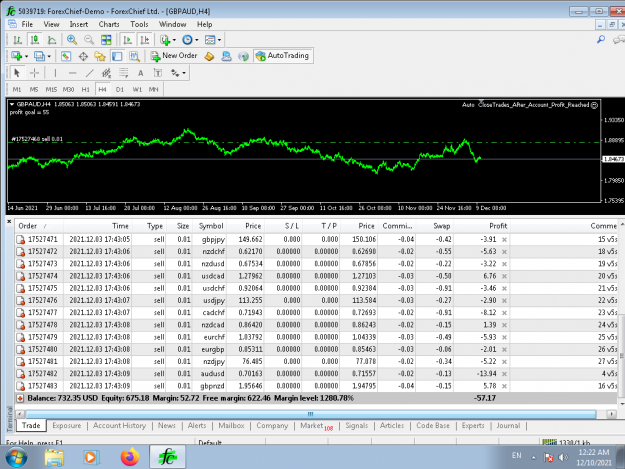This screenshot has height=469, width=625.
Task: Open the media player taskbar icon
Action: tap(91, 457)
